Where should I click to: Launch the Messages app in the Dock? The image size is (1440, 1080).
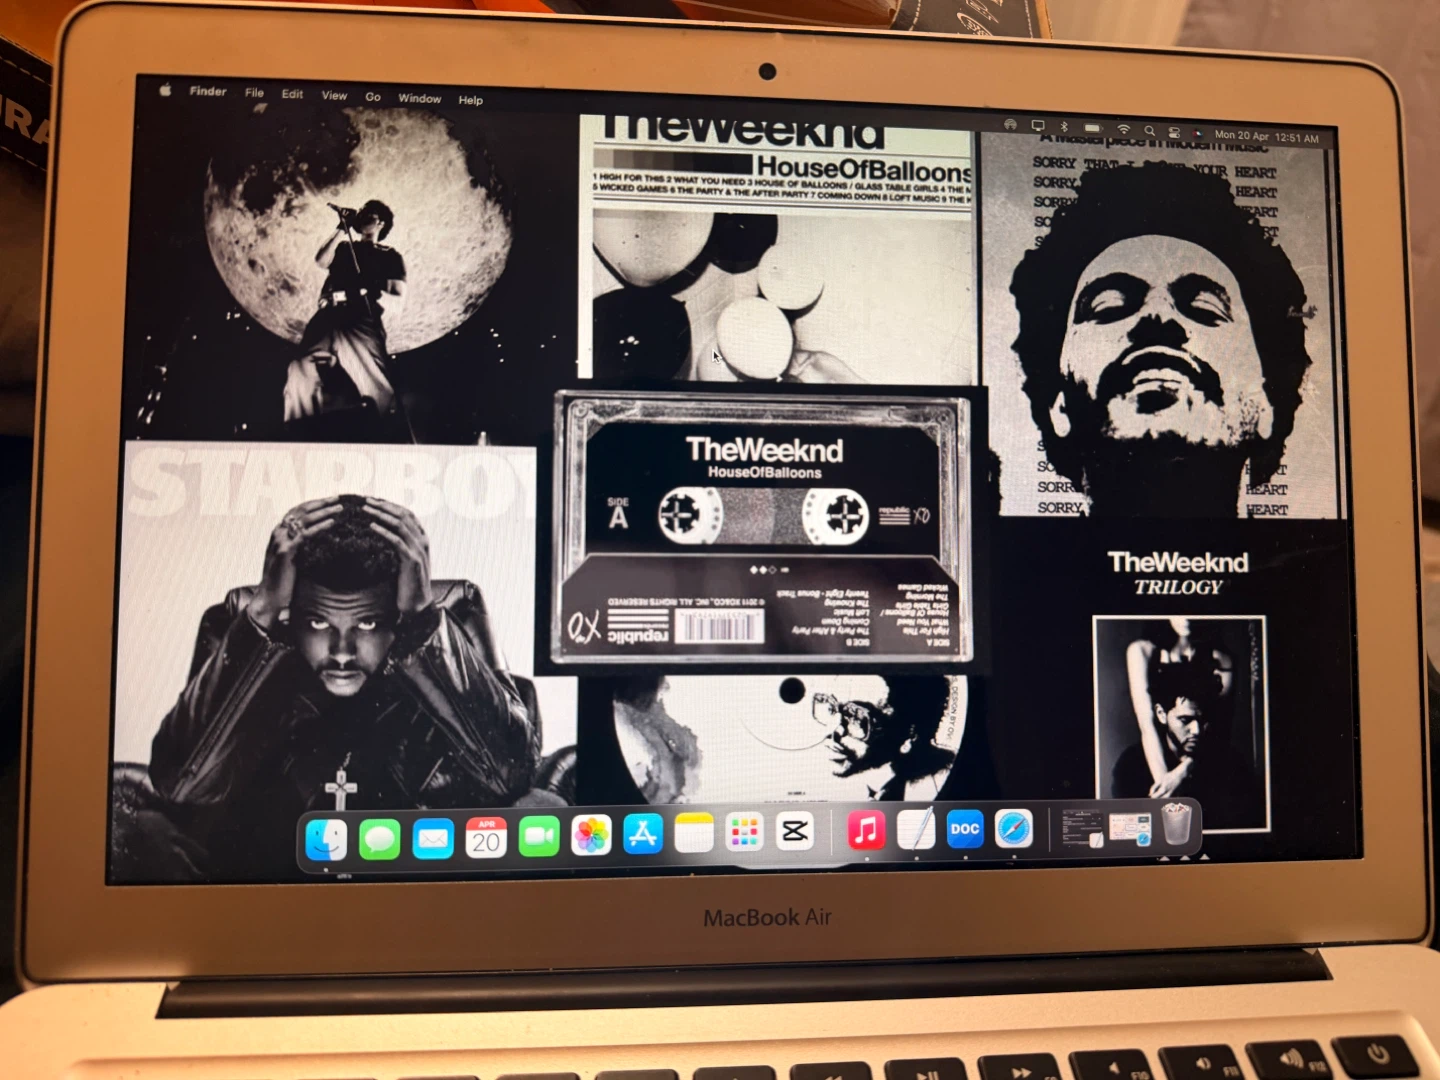pyautogui.click(x=380, y=839)
